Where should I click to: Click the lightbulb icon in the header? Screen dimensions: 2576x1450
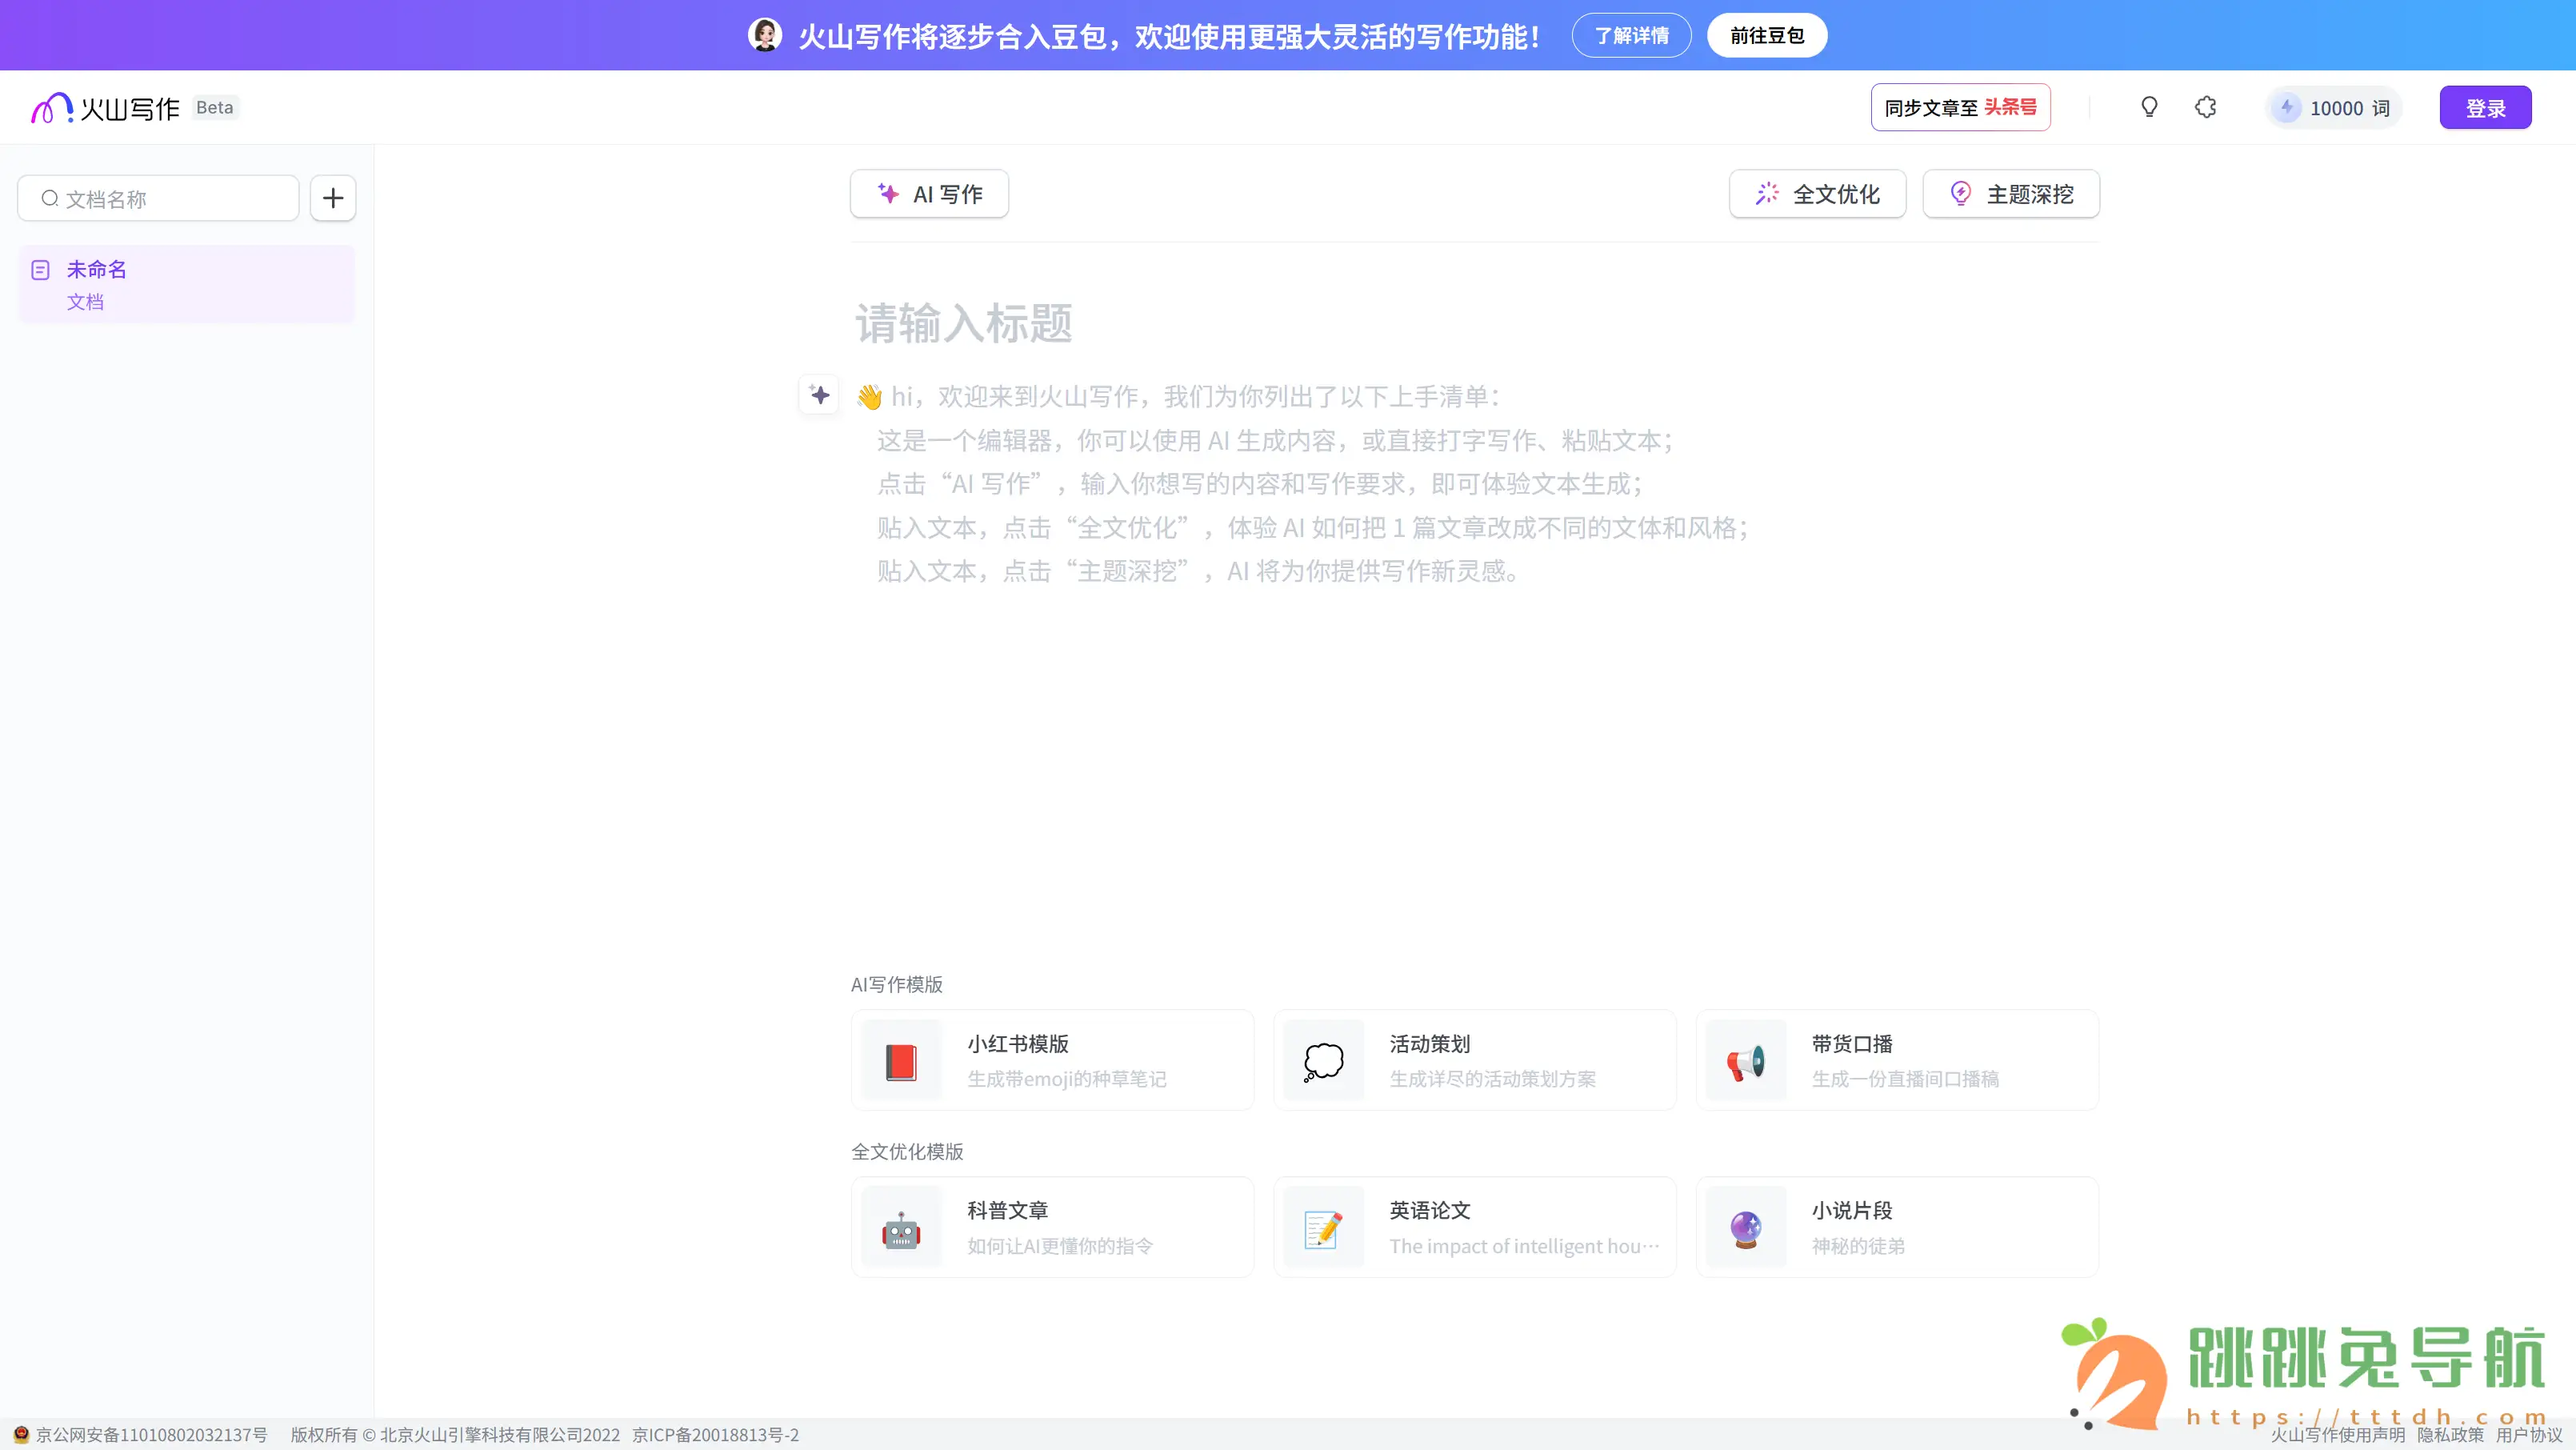pos(2149,107)
